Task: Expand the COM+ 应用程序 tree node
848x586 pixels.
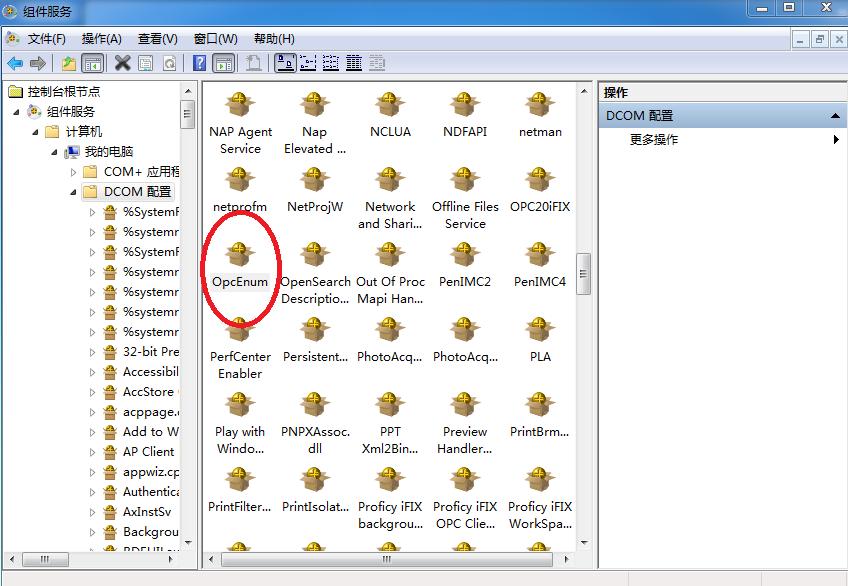Action: pos(72,171)
